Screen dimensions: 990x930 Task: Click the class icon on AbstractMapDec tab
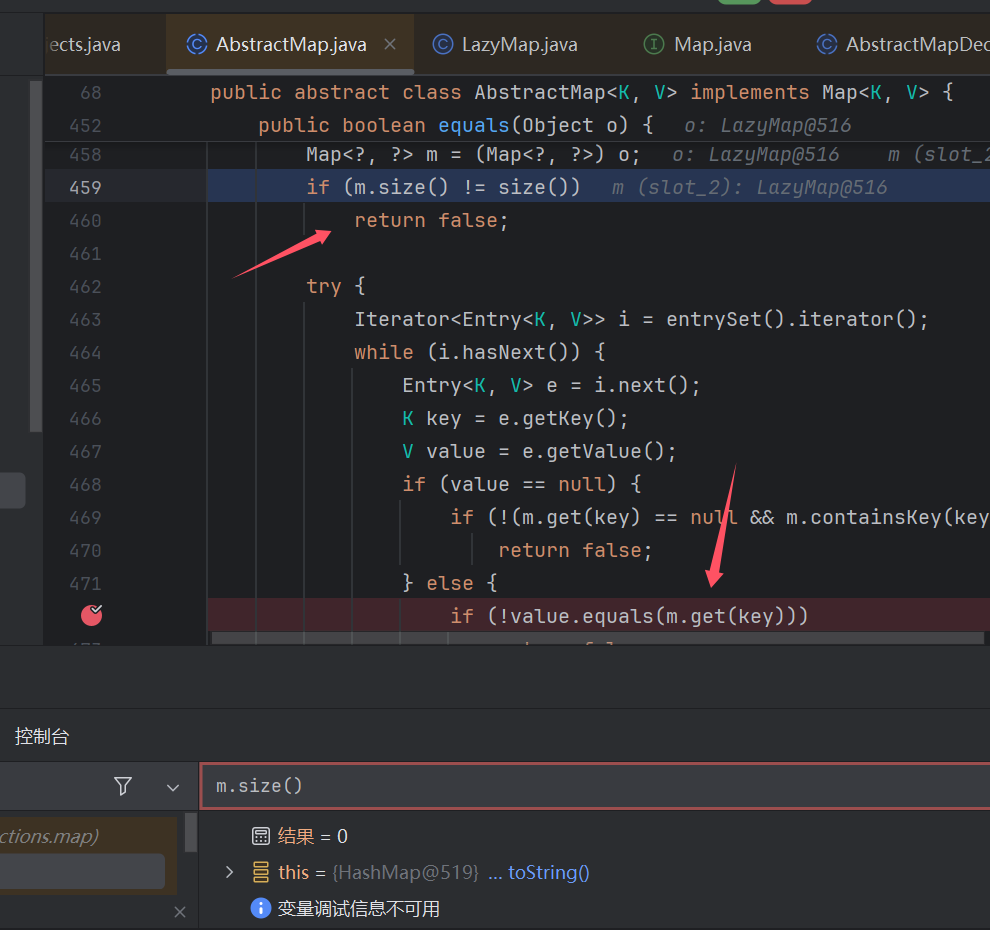(x=826, y=44)
